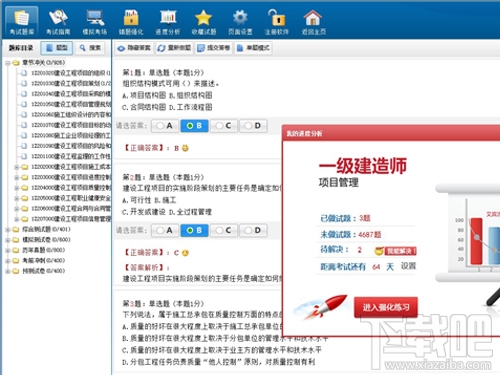The width and height of the screenshot is (500, 375).
Task: Select option C for question 1
Action: pyautogui.click(x=224, y=126)
